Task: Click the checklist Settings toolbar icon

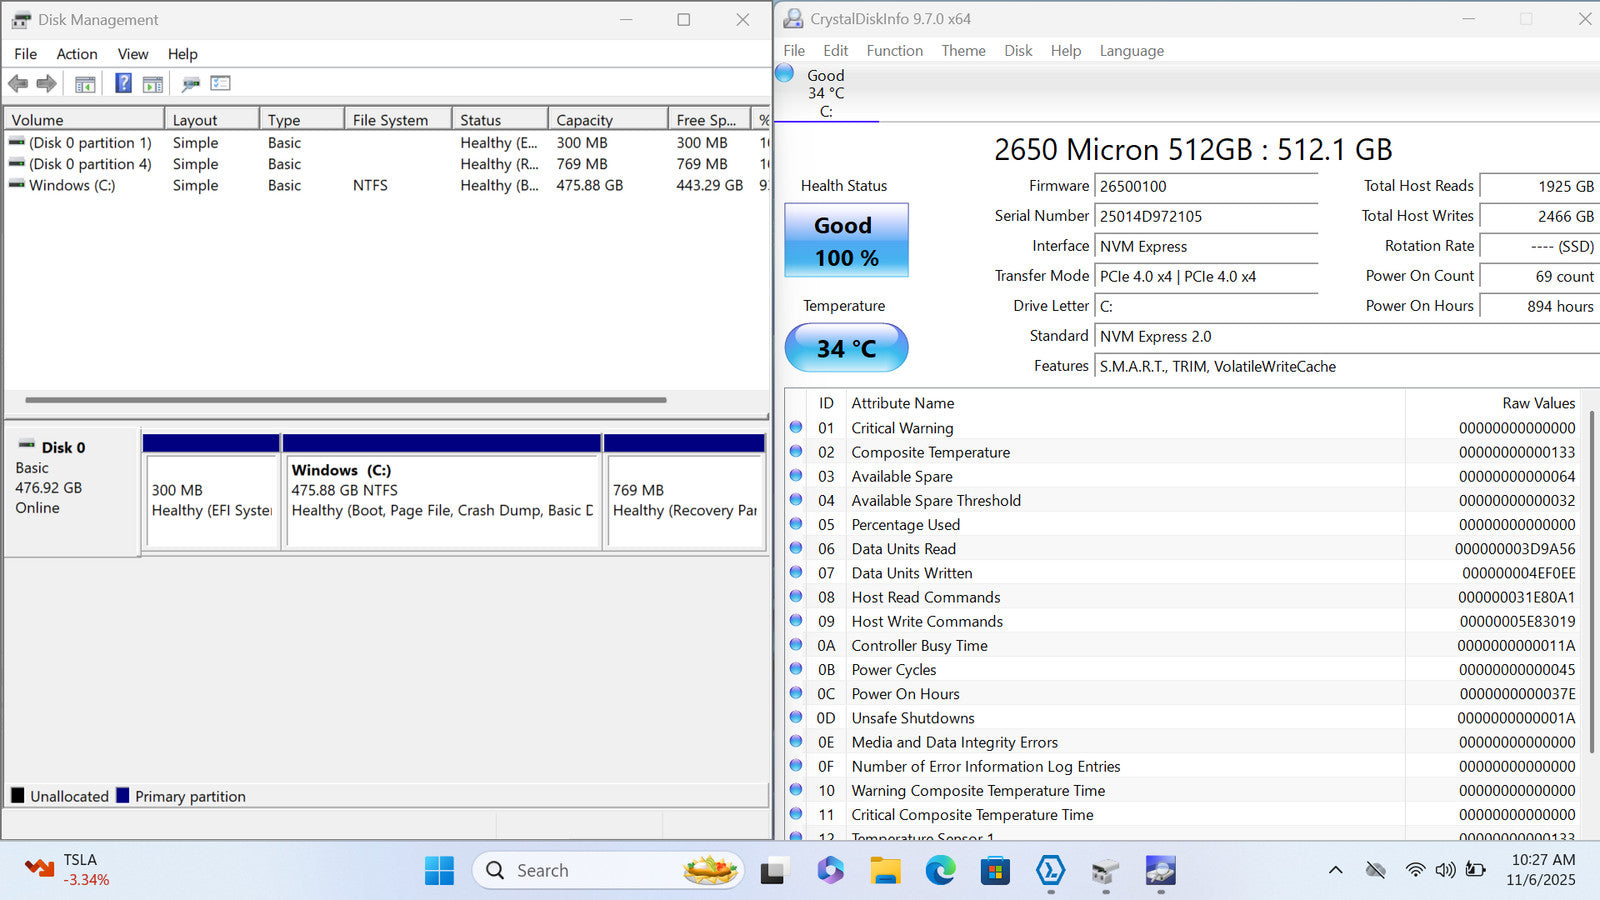Action: tap(220, 84)
